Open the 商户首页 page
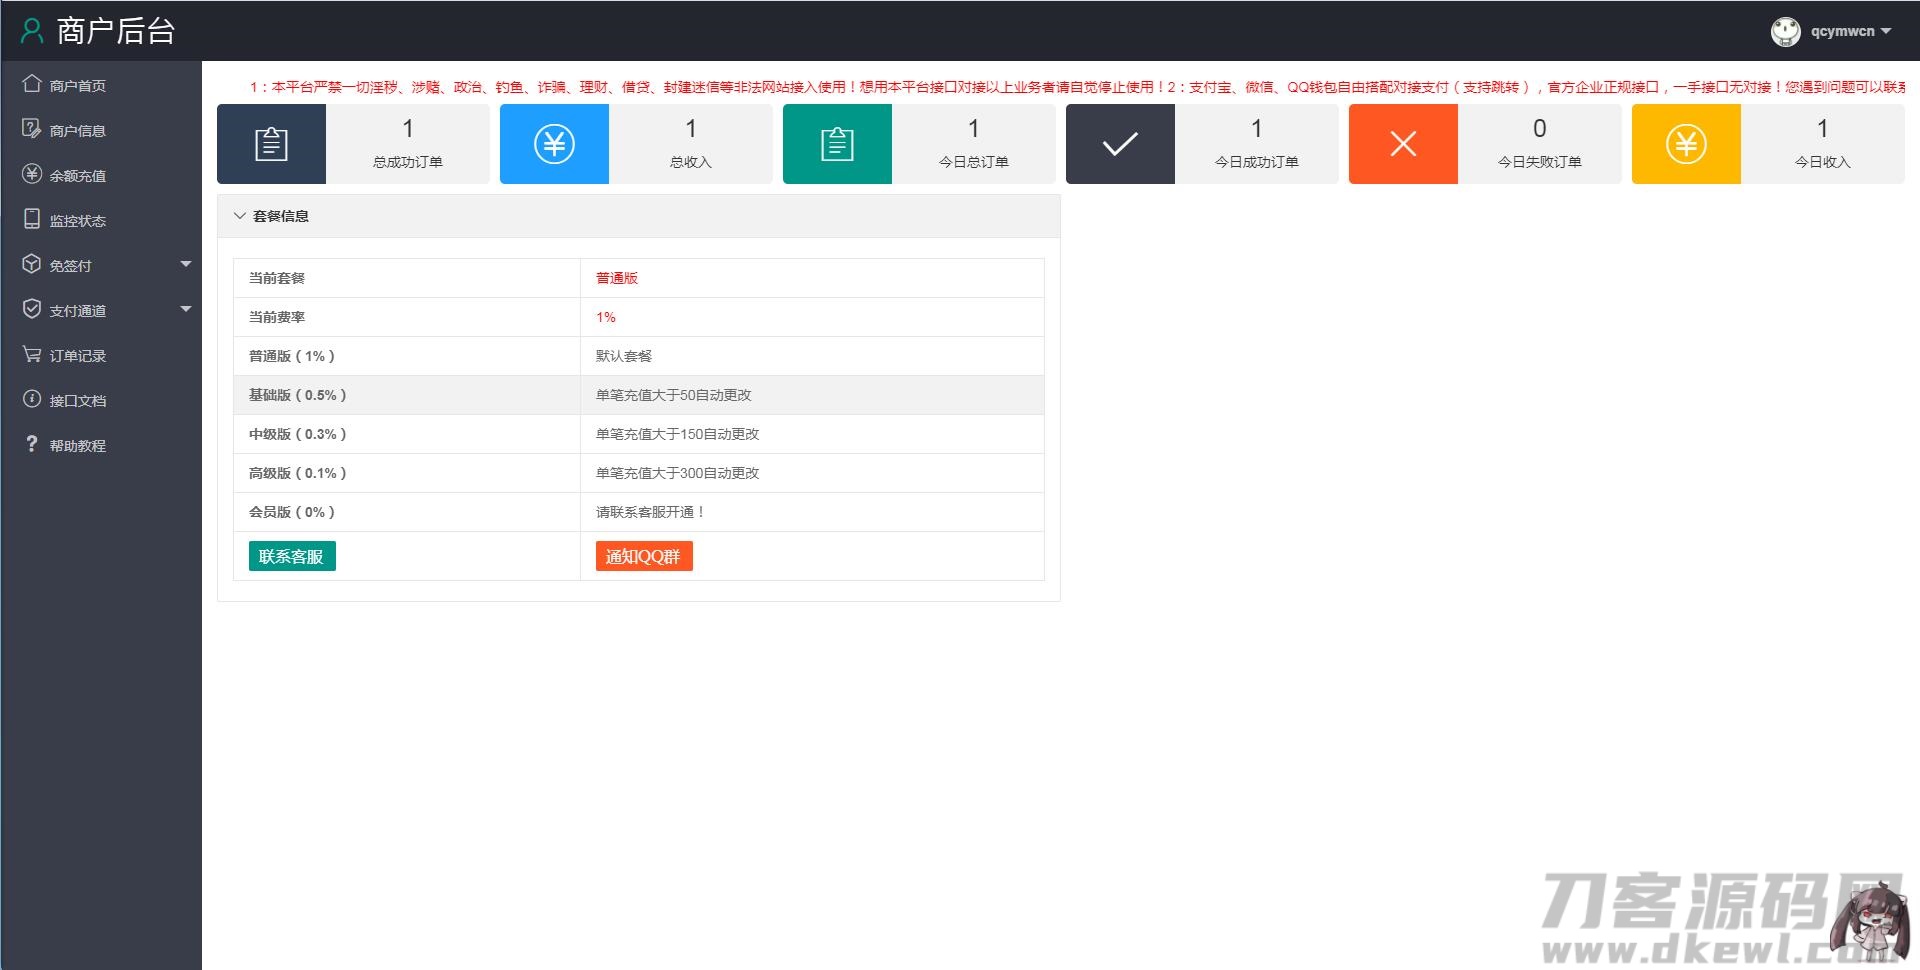This screenshot has width=1920, height=970. coord(77,84)
